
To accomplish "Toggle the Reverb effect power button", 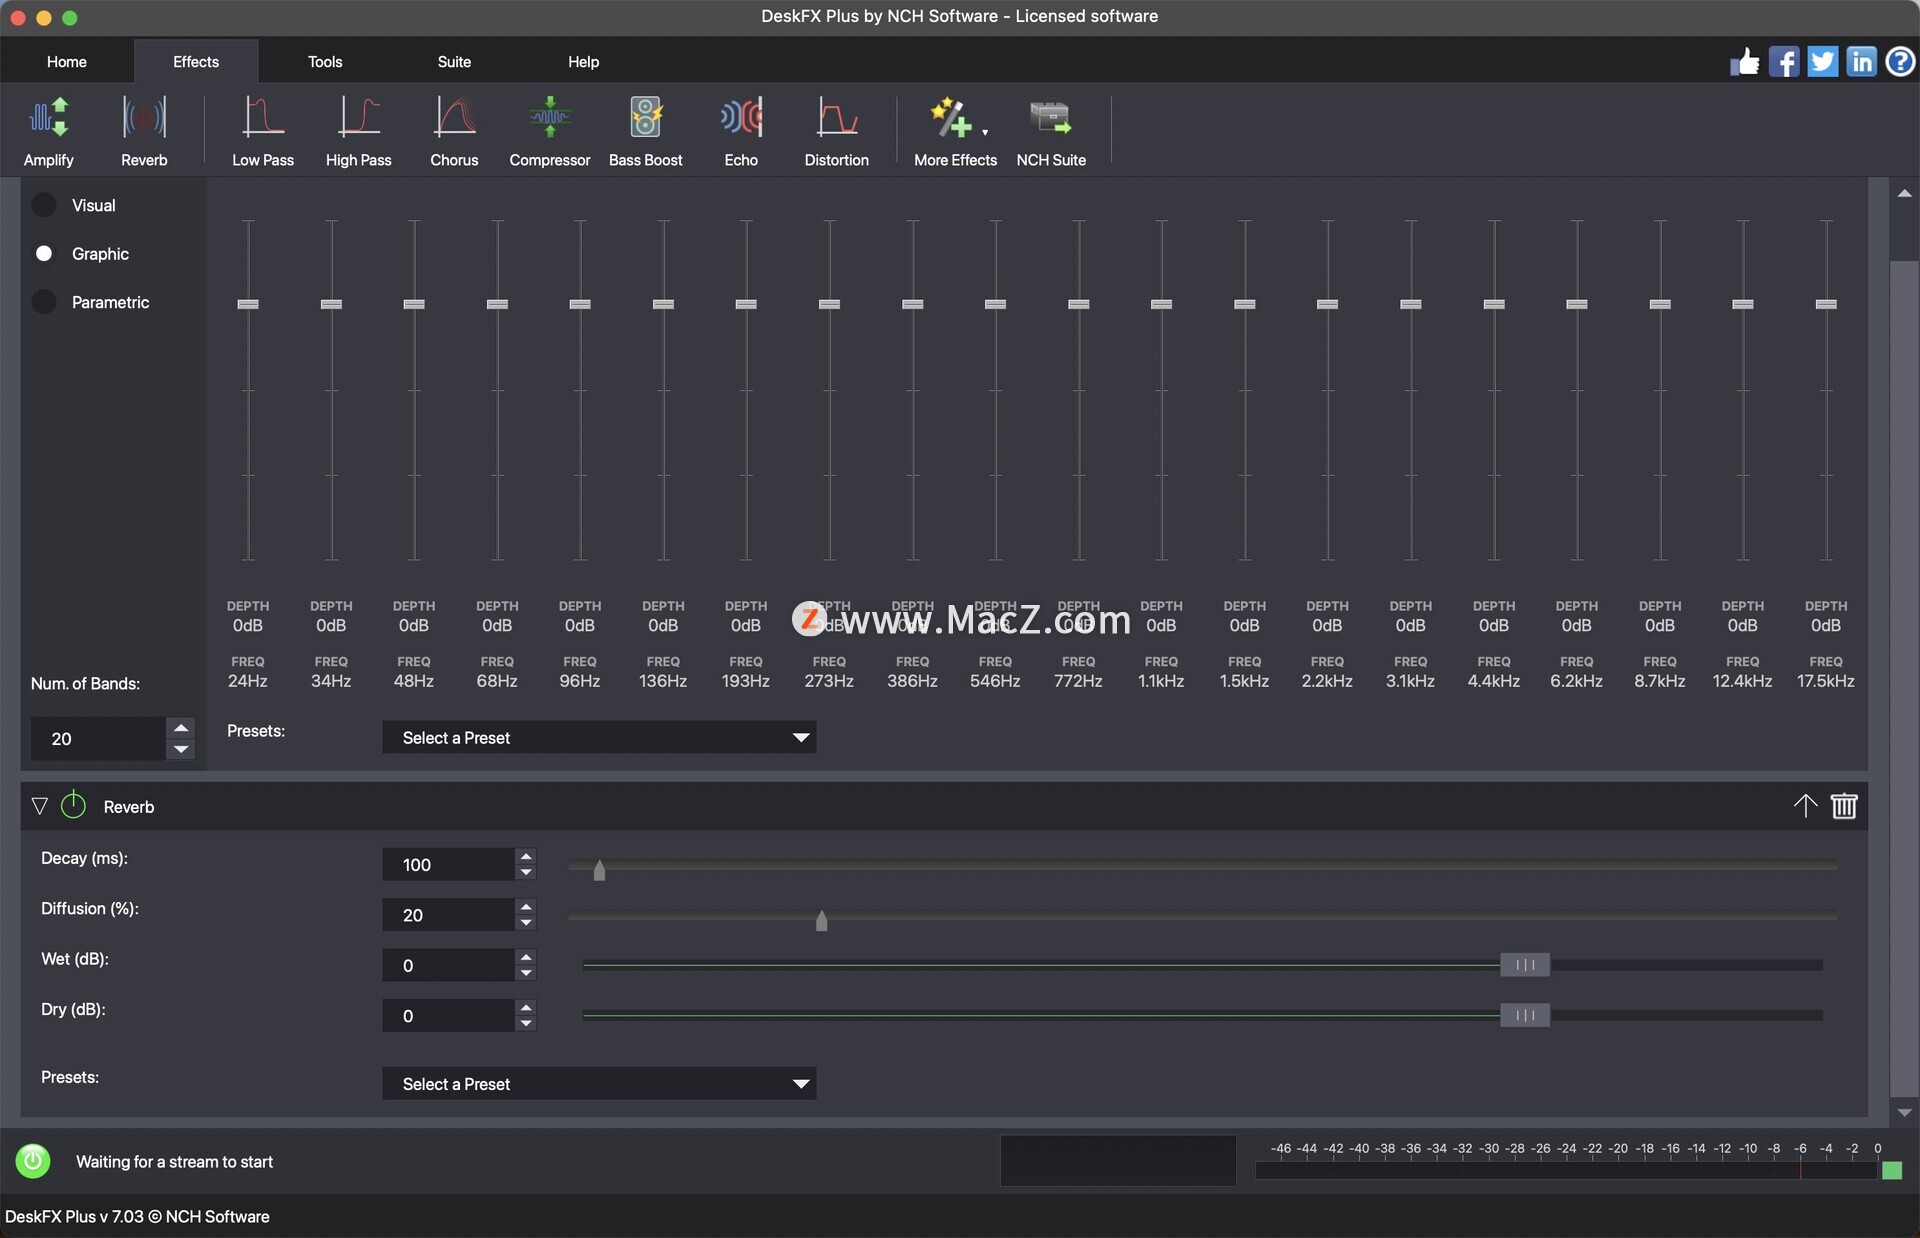I will point(74,806).
